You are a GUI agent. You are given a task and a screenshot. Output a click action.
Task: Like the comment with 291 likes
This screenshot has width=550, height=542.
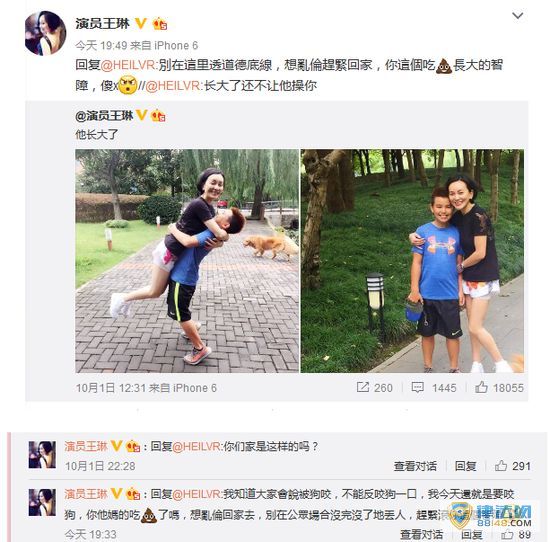(501, 466)
